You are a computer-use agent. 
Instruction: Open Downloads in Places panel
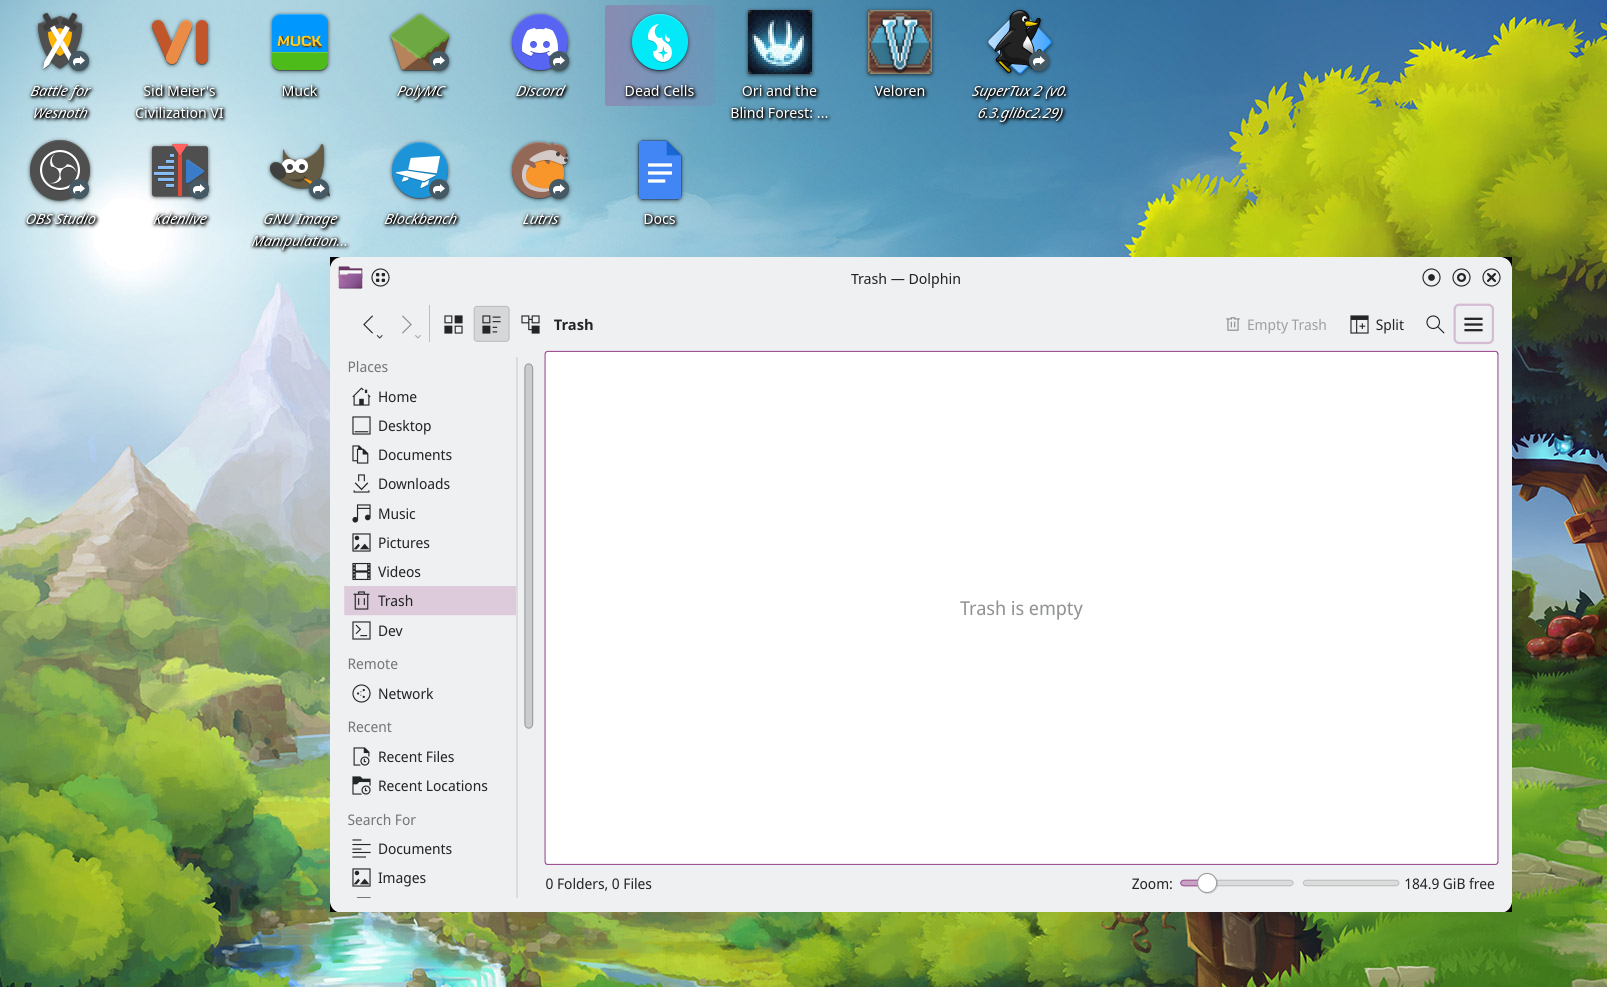coord(430,484)
